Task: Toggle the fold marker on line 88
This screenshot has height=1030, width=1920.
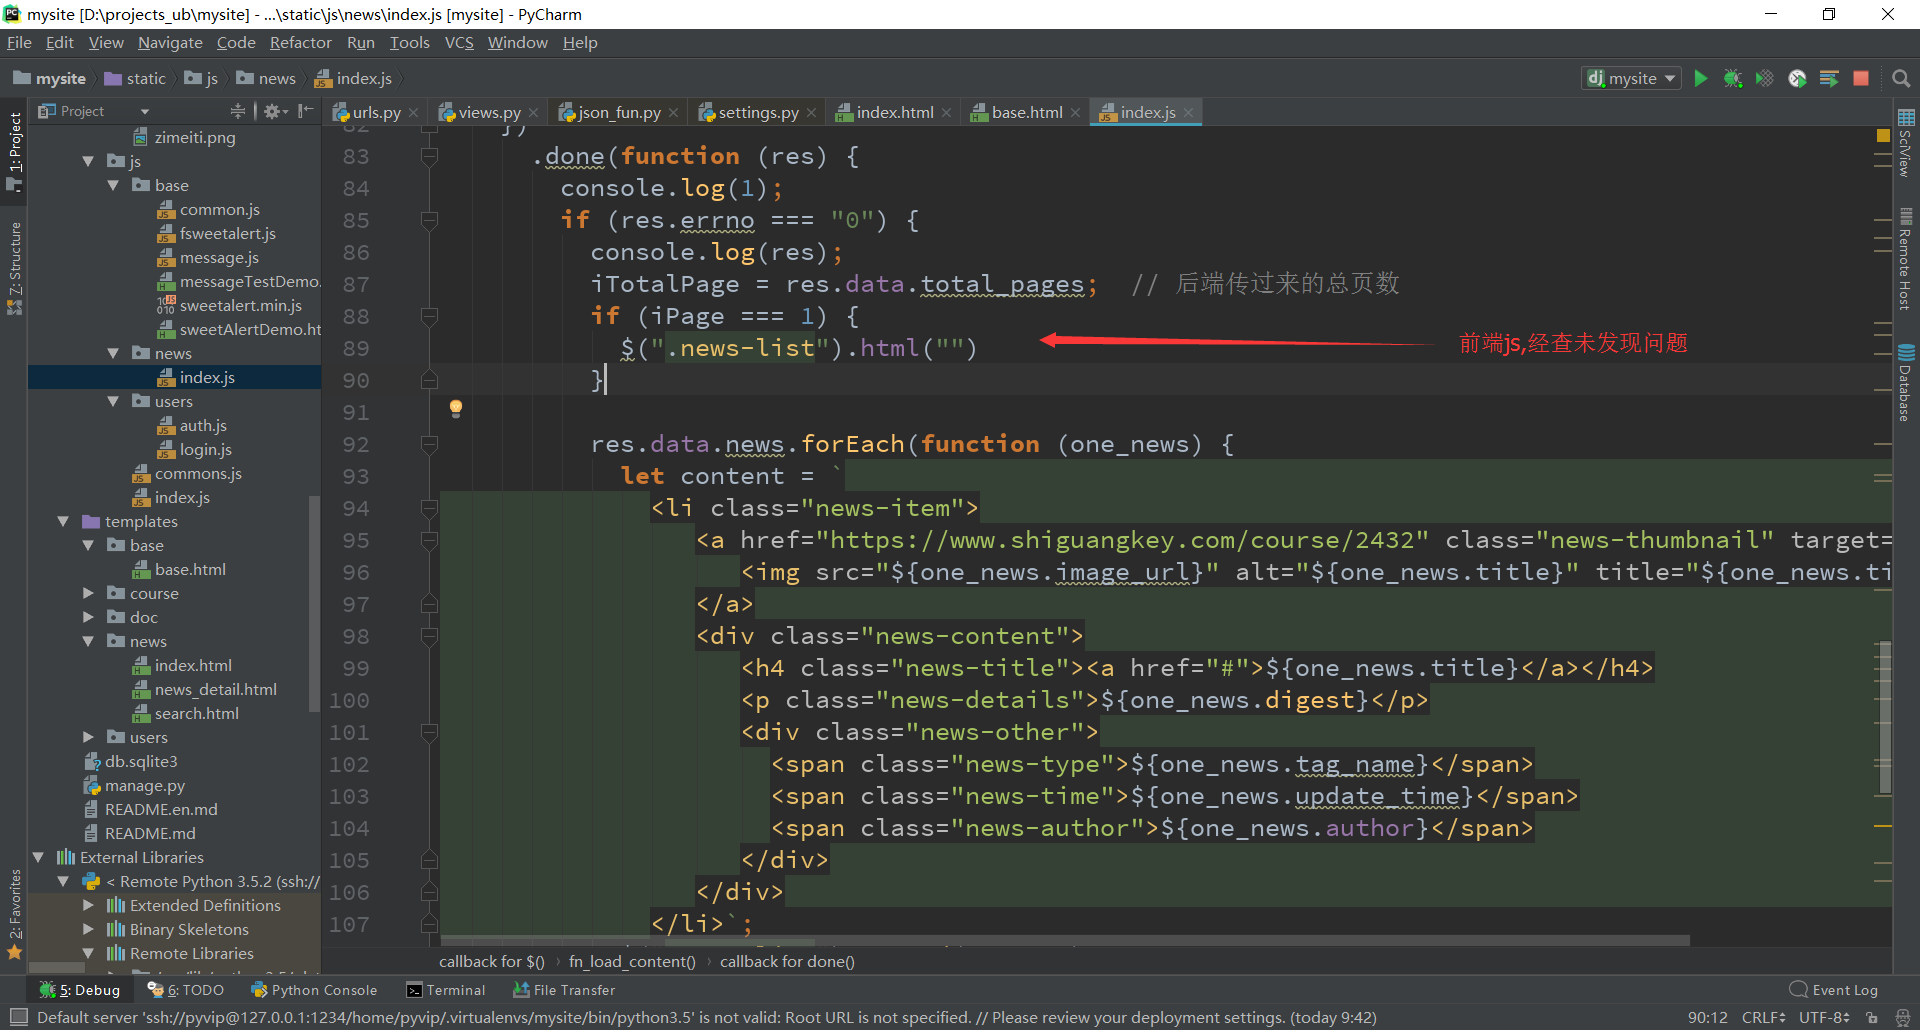Action: [430, 316]
